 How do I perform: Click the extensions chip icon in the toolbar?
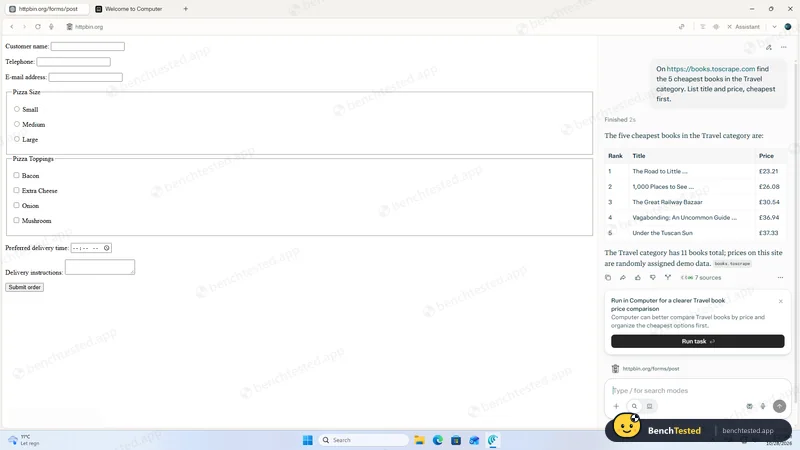[x=716, y=27]
